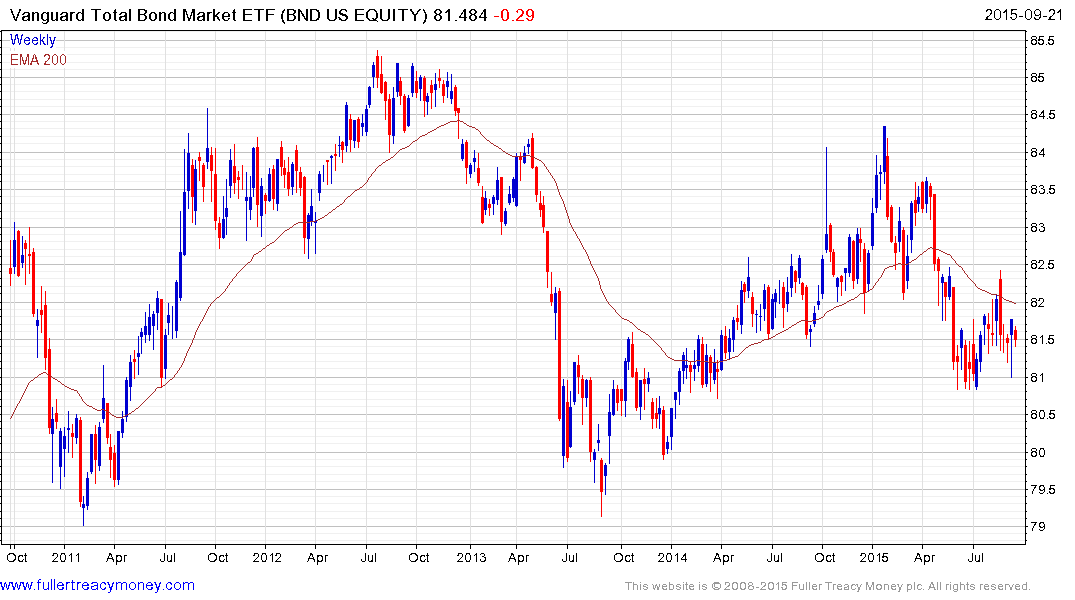
Task: Select the 2015 marker on time axis
Action: [873, 557]
